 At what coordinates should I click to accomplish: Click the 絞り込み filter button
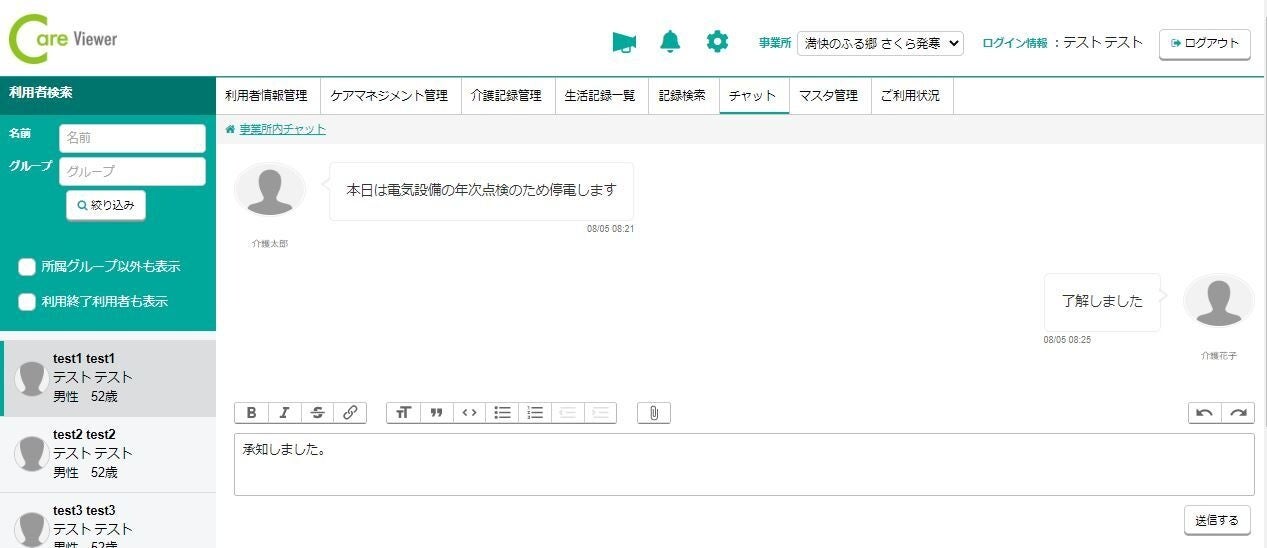[105, 205]
